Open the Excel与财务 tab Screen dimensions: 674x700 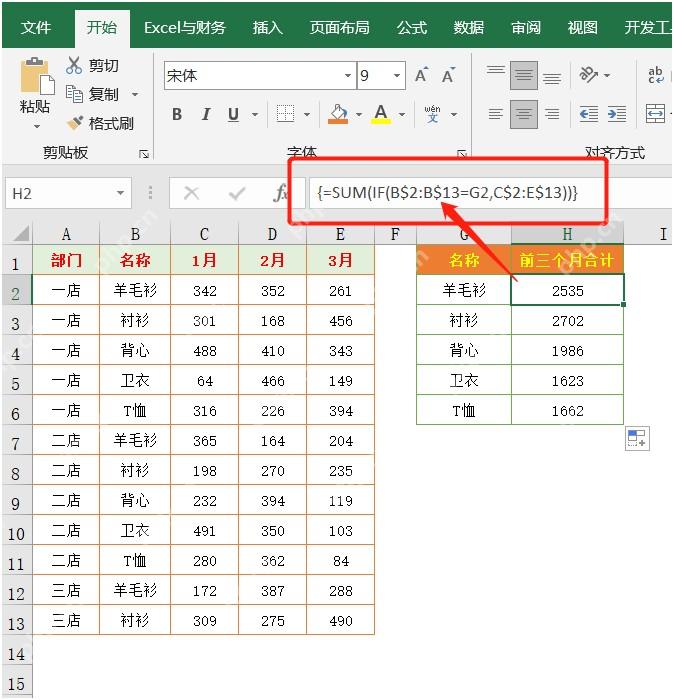185,28
